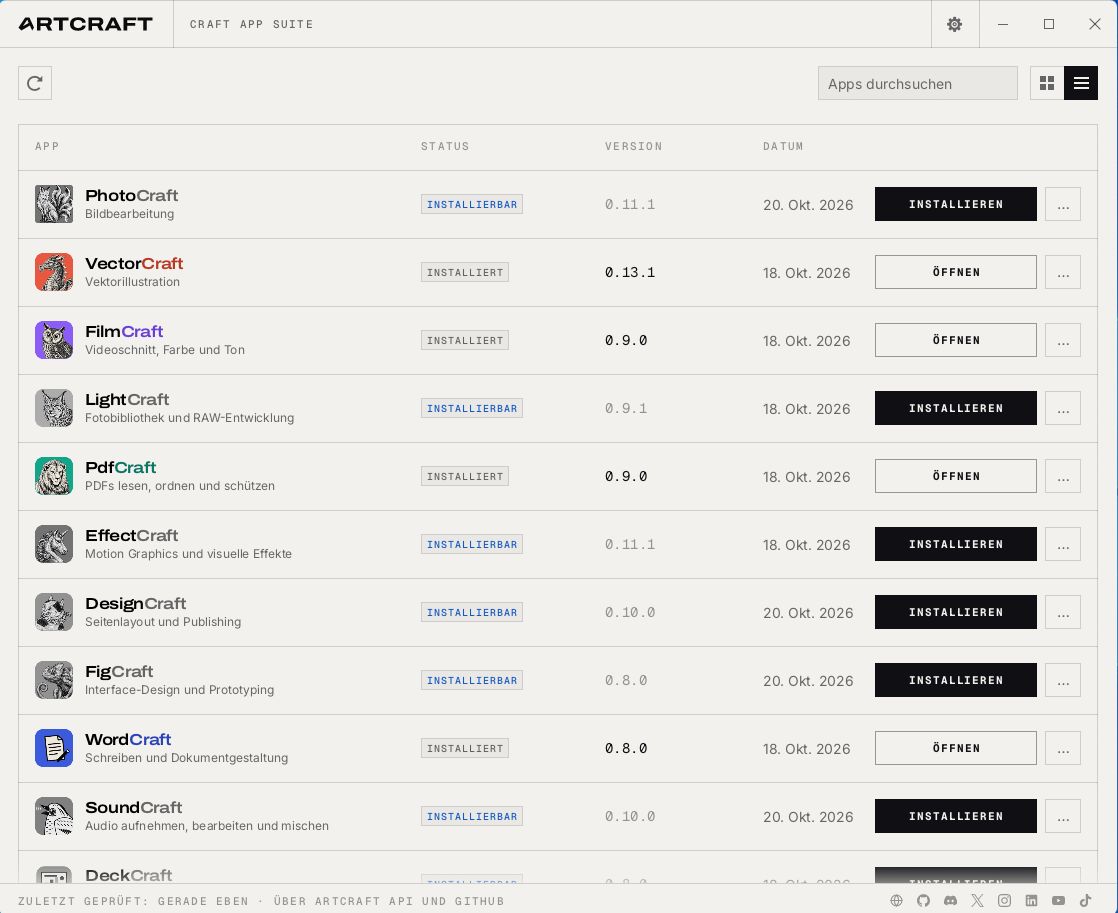Viewport: 1118px width, 913px height.
Task: Select the FilmCraft owl app icon
Action: 54,340
